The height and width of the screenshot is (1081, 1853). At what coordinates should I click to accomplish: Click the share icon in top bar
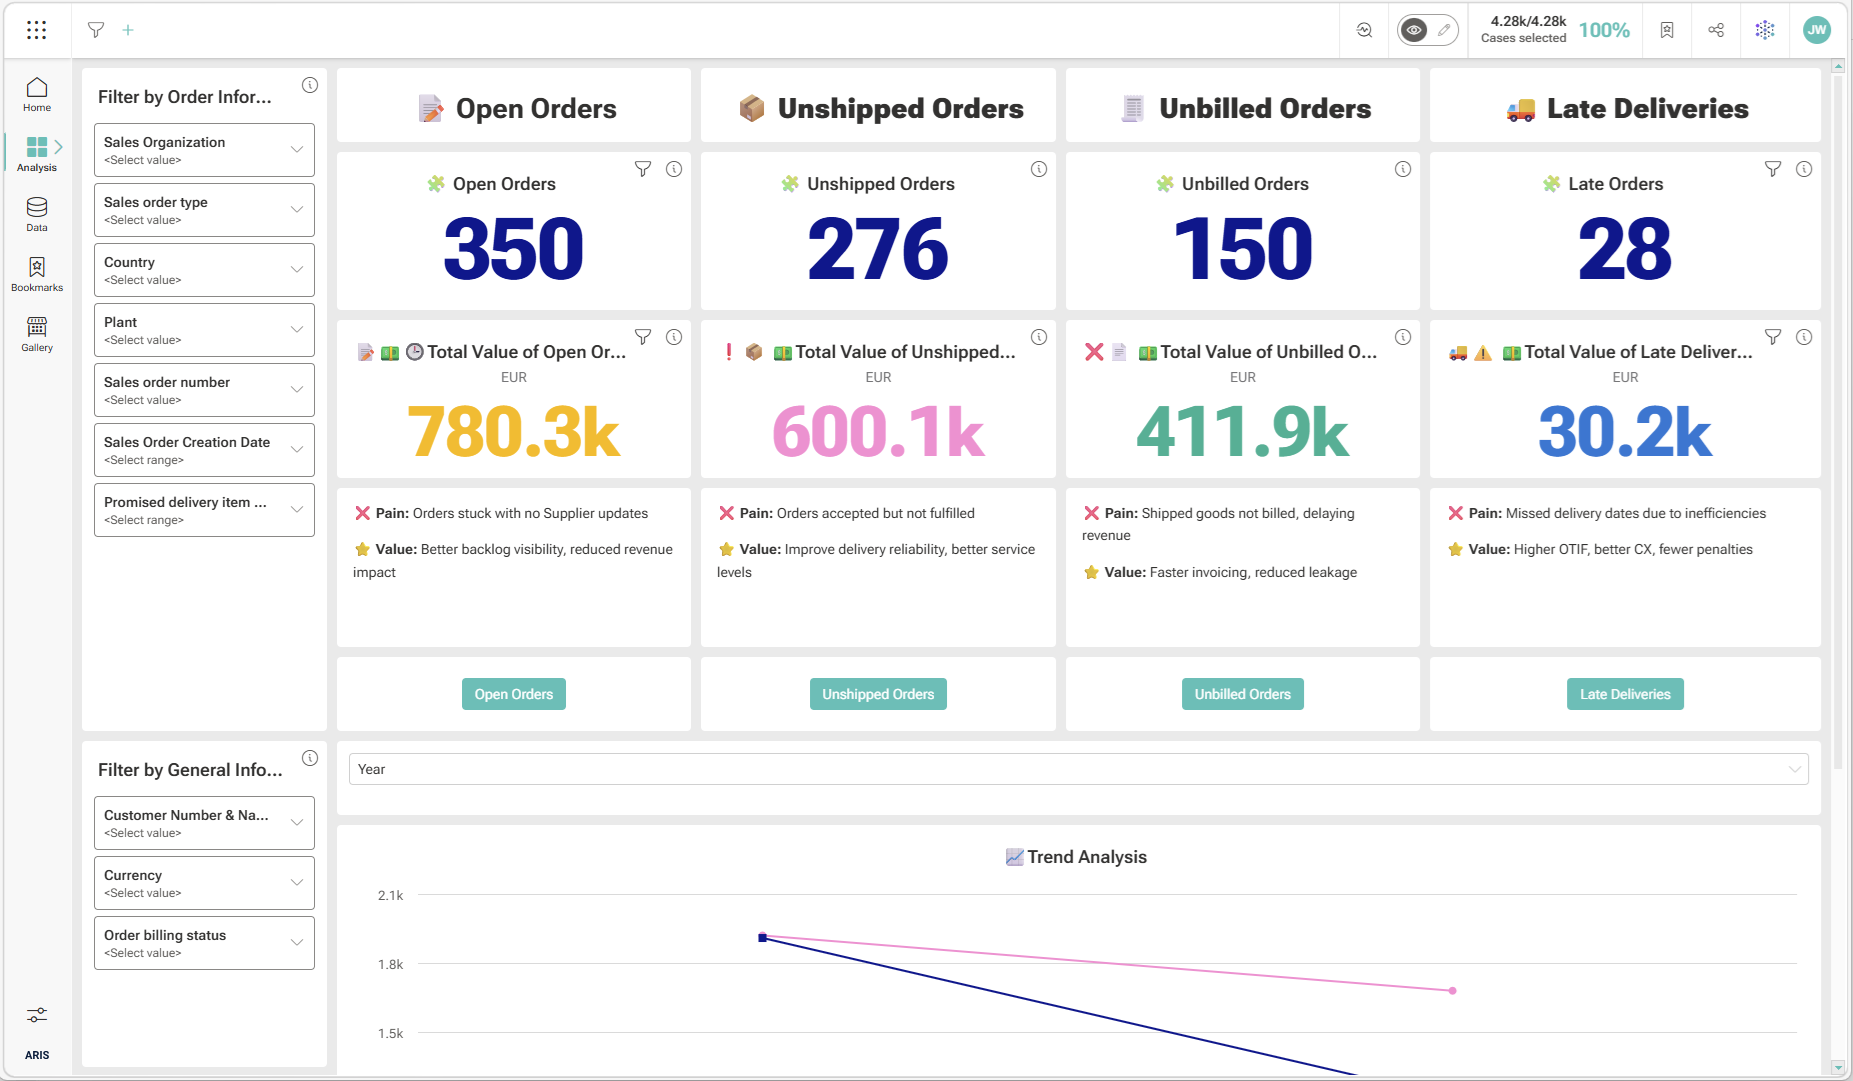[1716, 30]
